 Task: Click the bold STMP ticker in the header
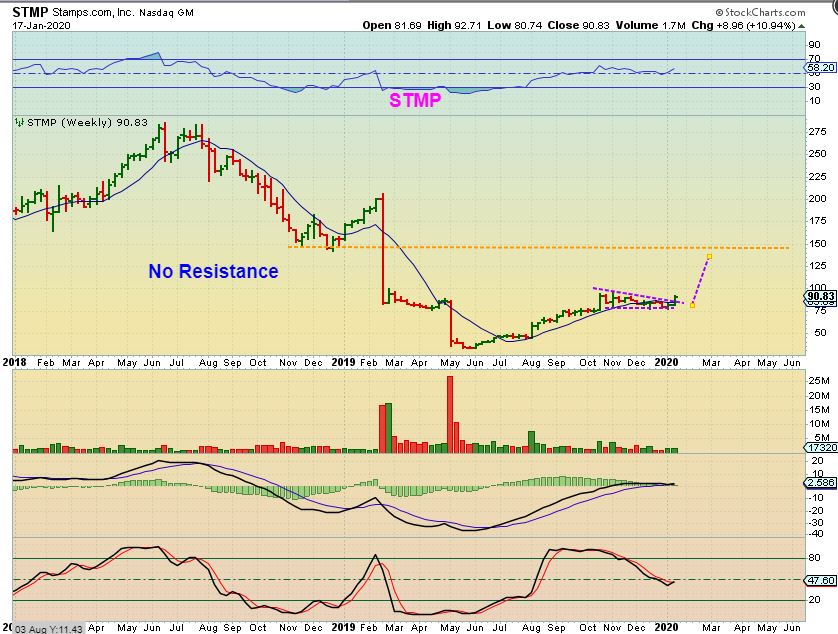point(30,12)
